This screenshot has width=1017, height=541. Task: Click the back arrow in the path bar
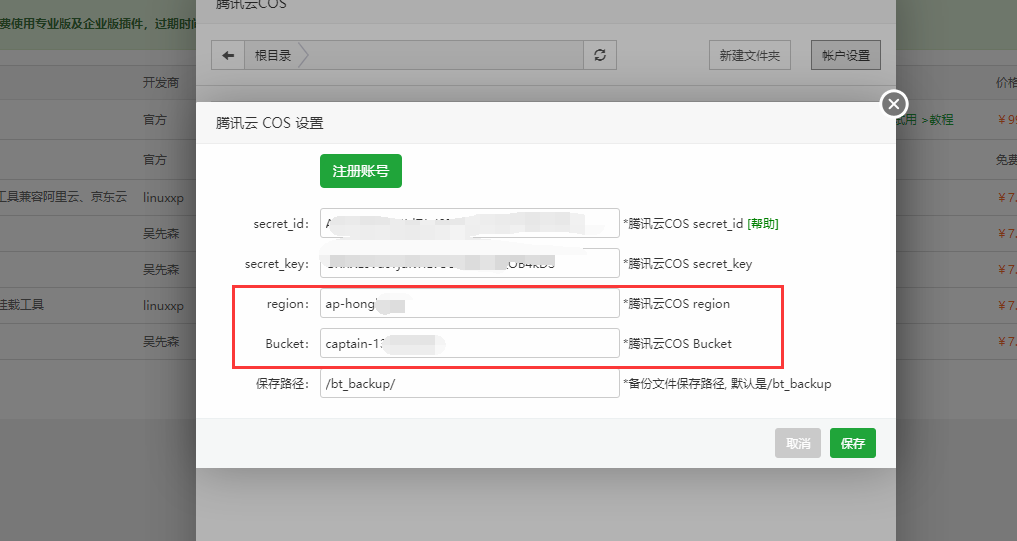point(228,55)
